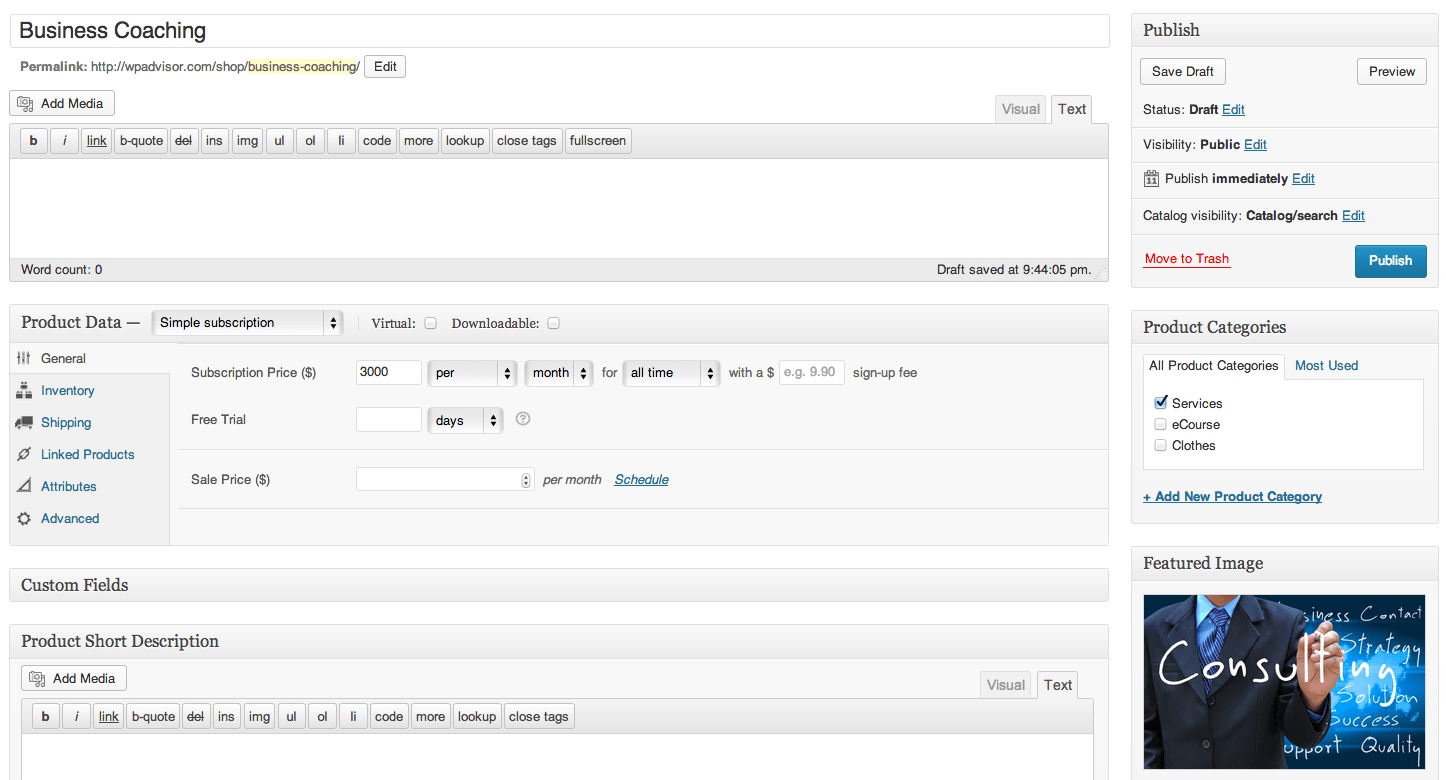Open the Most Used categories tab

1326,365
